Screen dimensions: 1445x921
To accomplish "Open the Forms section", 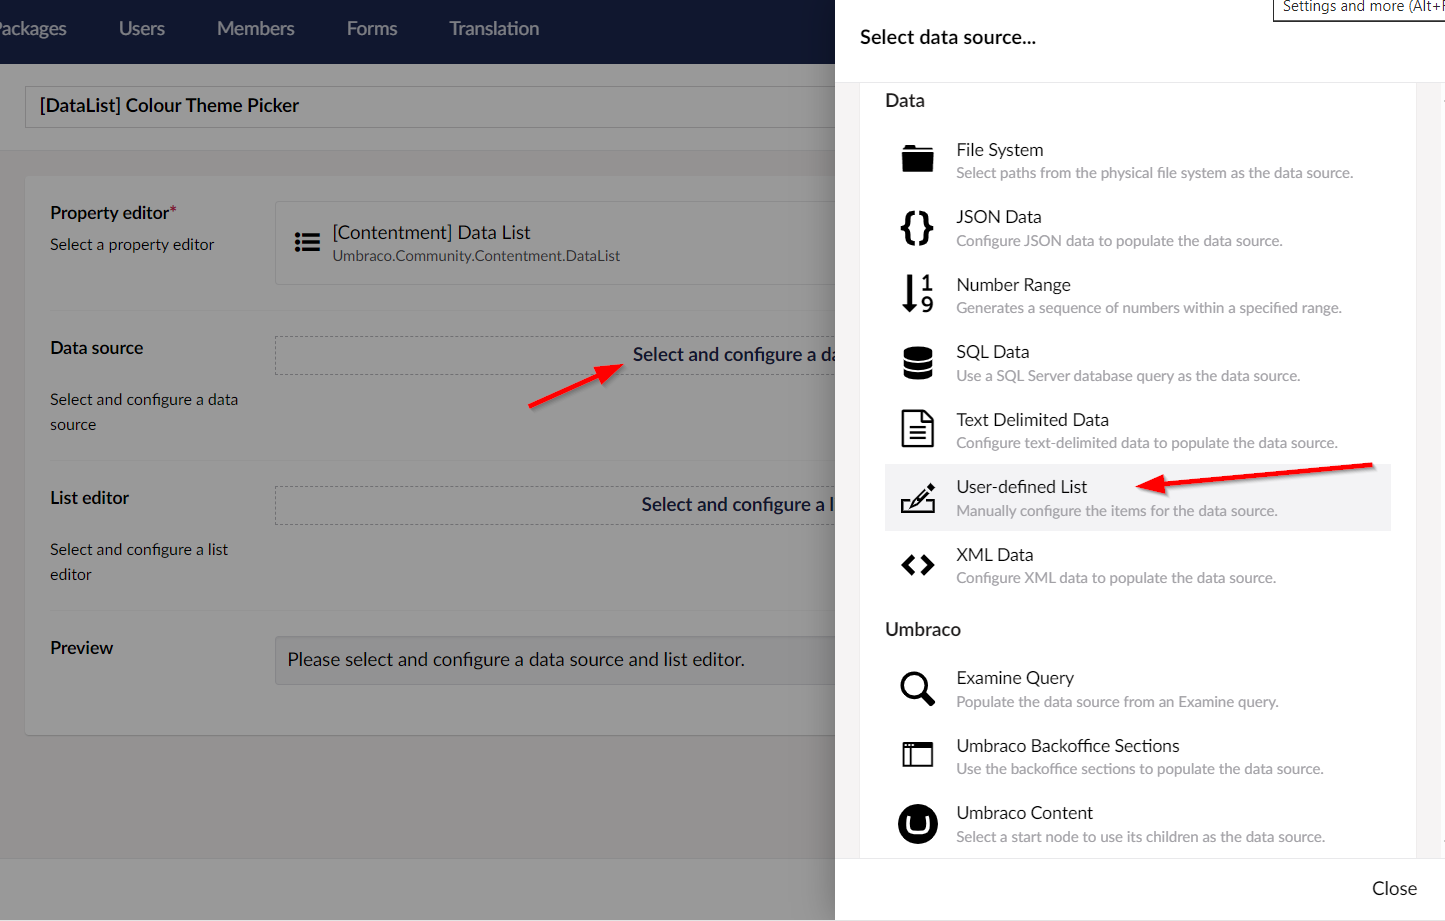I will point(372,29).
